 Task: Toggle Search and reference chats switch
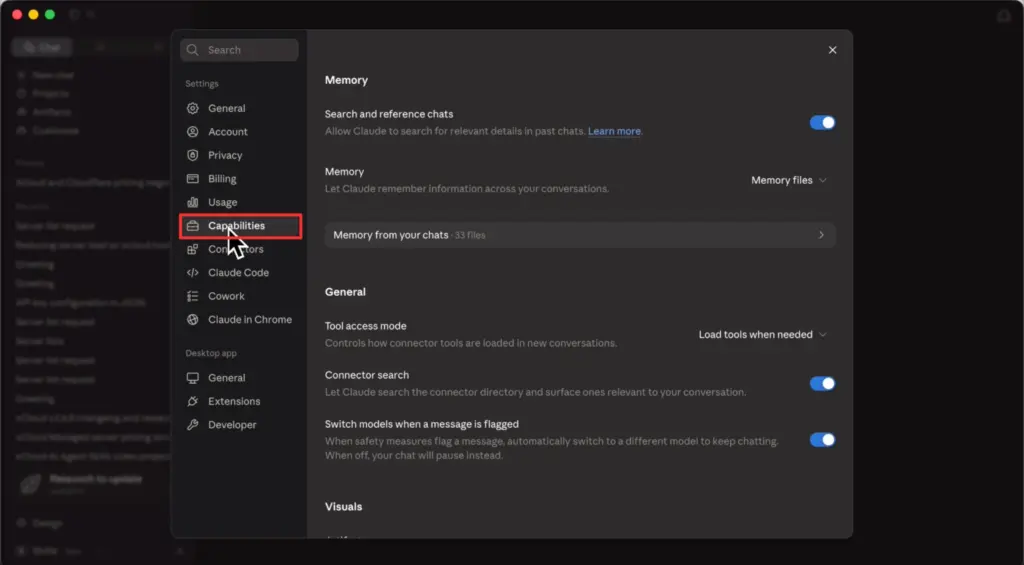coord(822,123)
